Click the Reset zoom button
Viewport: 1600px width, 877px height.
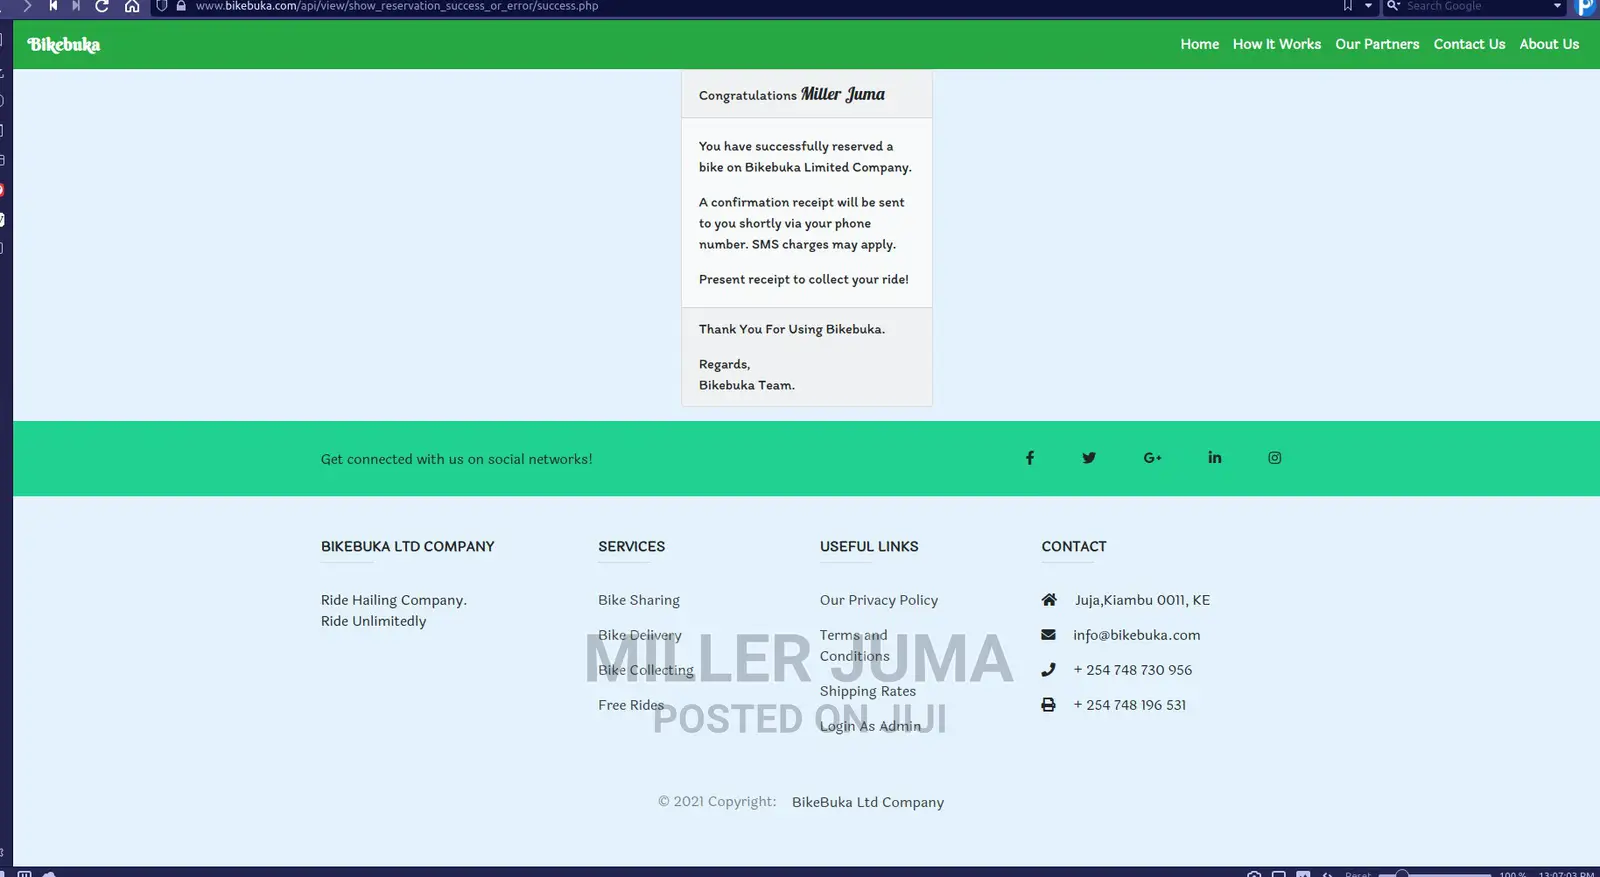coord(1358,874)
